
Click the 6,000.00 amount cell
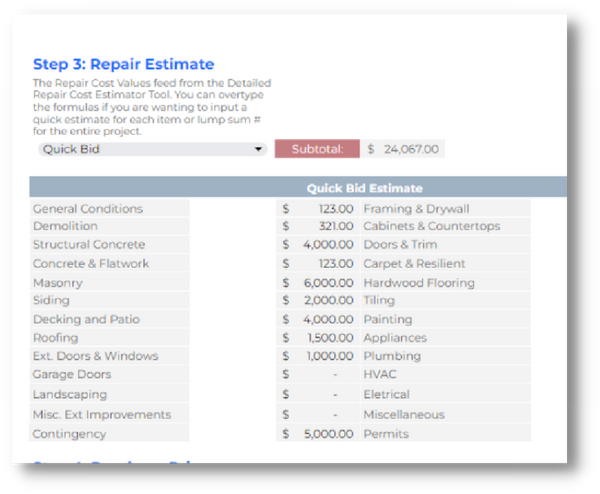pos(318,283)
